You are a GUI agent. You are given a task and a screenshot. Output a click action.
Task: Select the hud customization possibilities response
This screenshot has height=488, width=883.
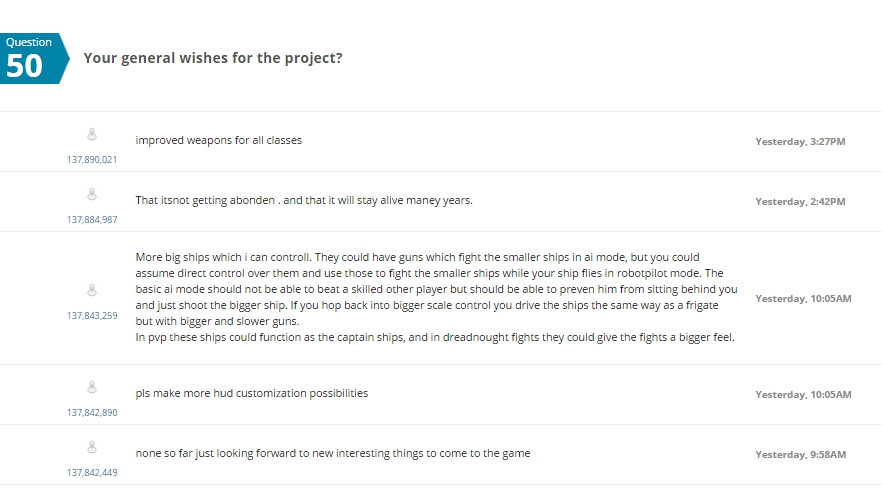[x=252, y=393]
